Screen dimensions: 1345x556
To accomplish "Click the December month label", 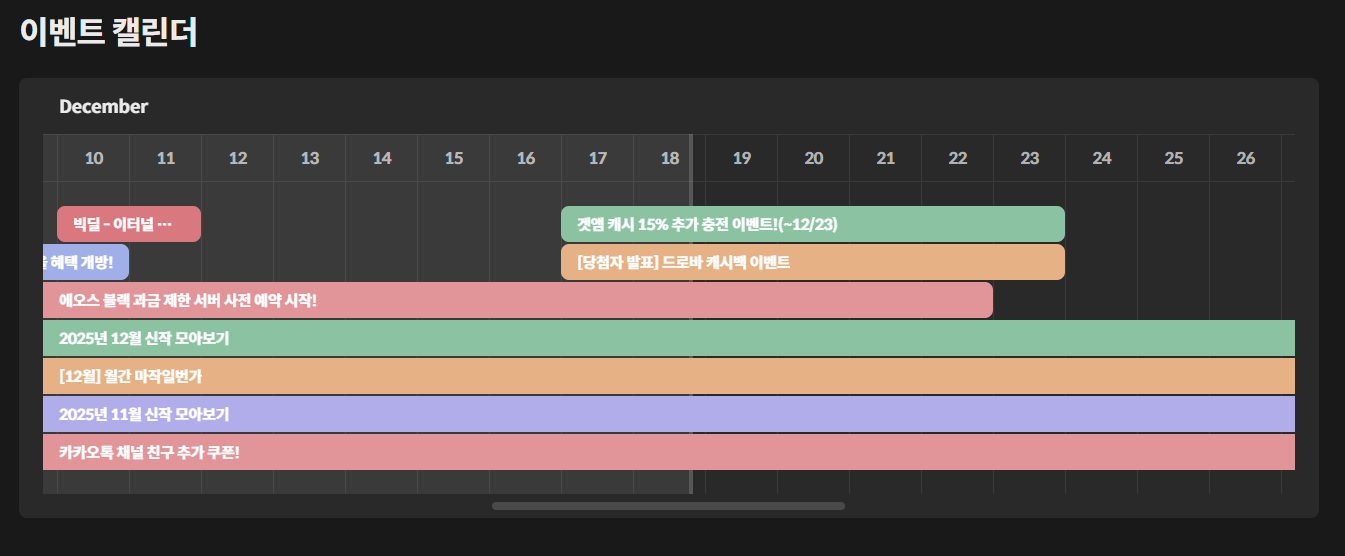I will (x=104, y=107).
